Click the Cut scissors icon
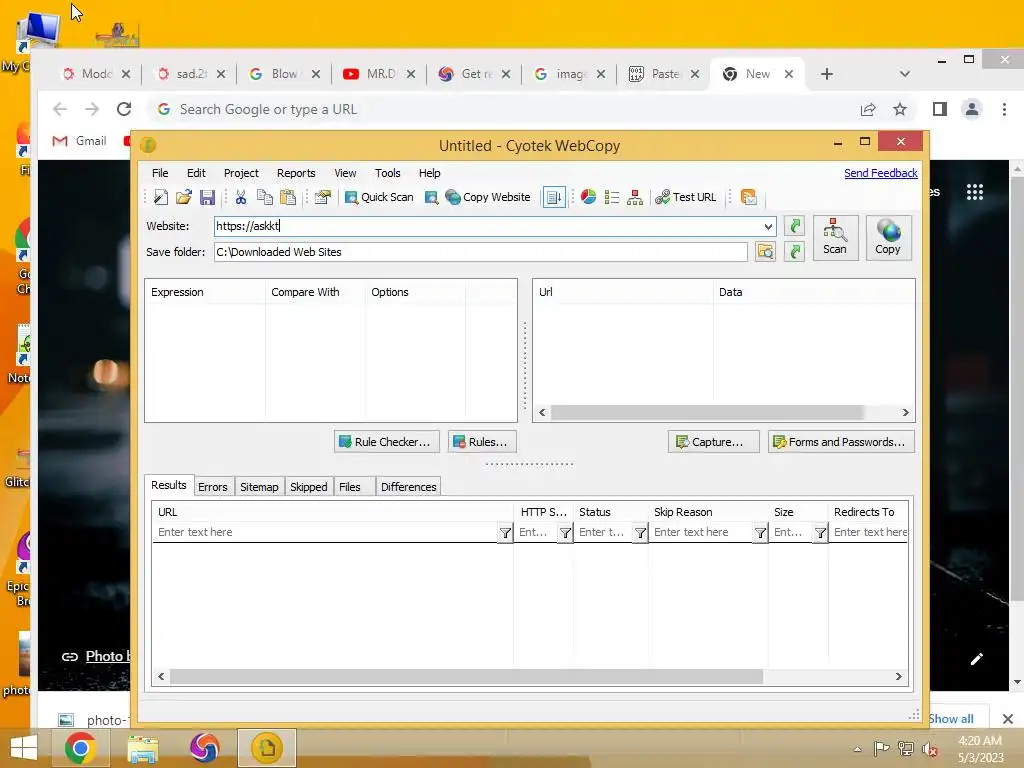 (240, 197)
